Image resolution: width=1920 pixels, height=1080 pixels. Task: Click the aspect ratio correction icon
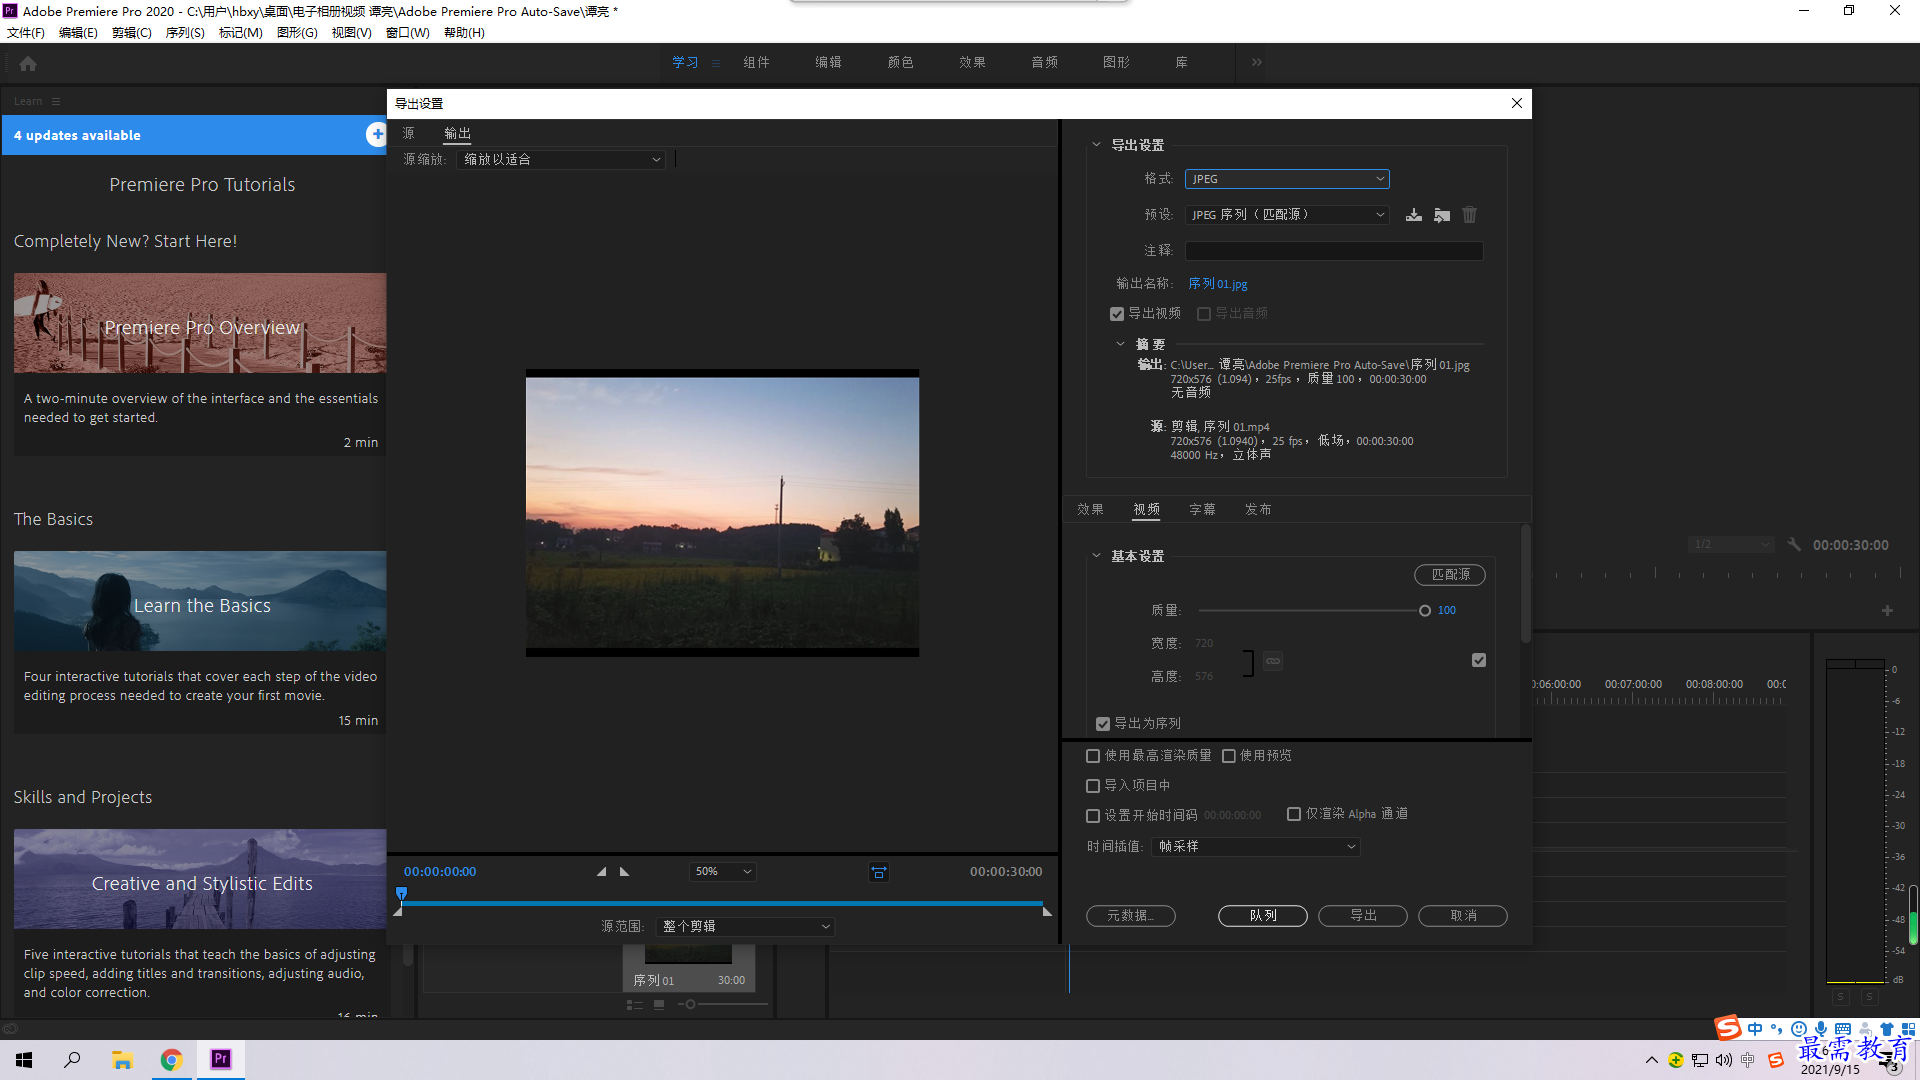click(x=878, y=872)
